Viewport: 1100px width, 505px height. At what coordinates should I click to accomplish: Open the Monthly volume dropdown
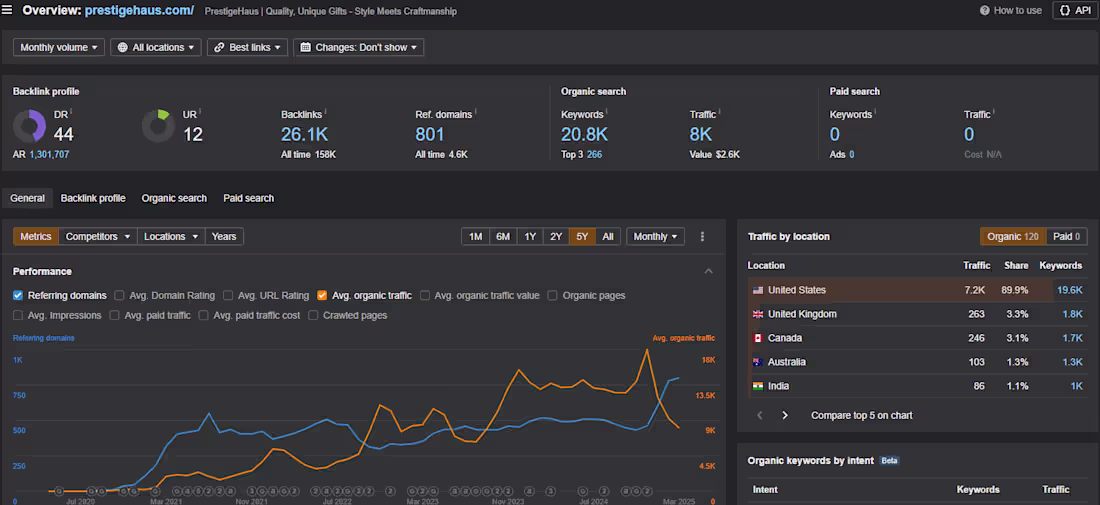(x=60, y=47)
